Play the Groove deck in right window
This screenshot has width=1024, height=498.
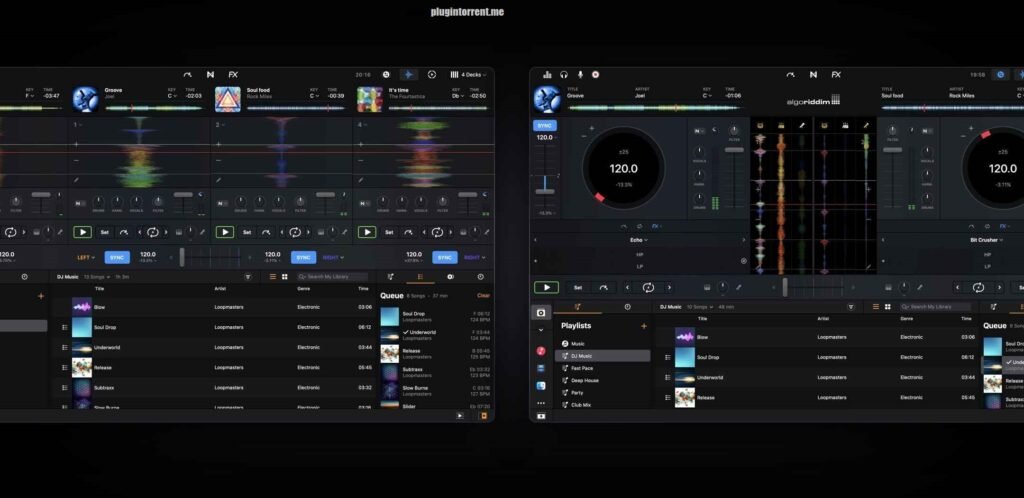click(x=547, y=287)
